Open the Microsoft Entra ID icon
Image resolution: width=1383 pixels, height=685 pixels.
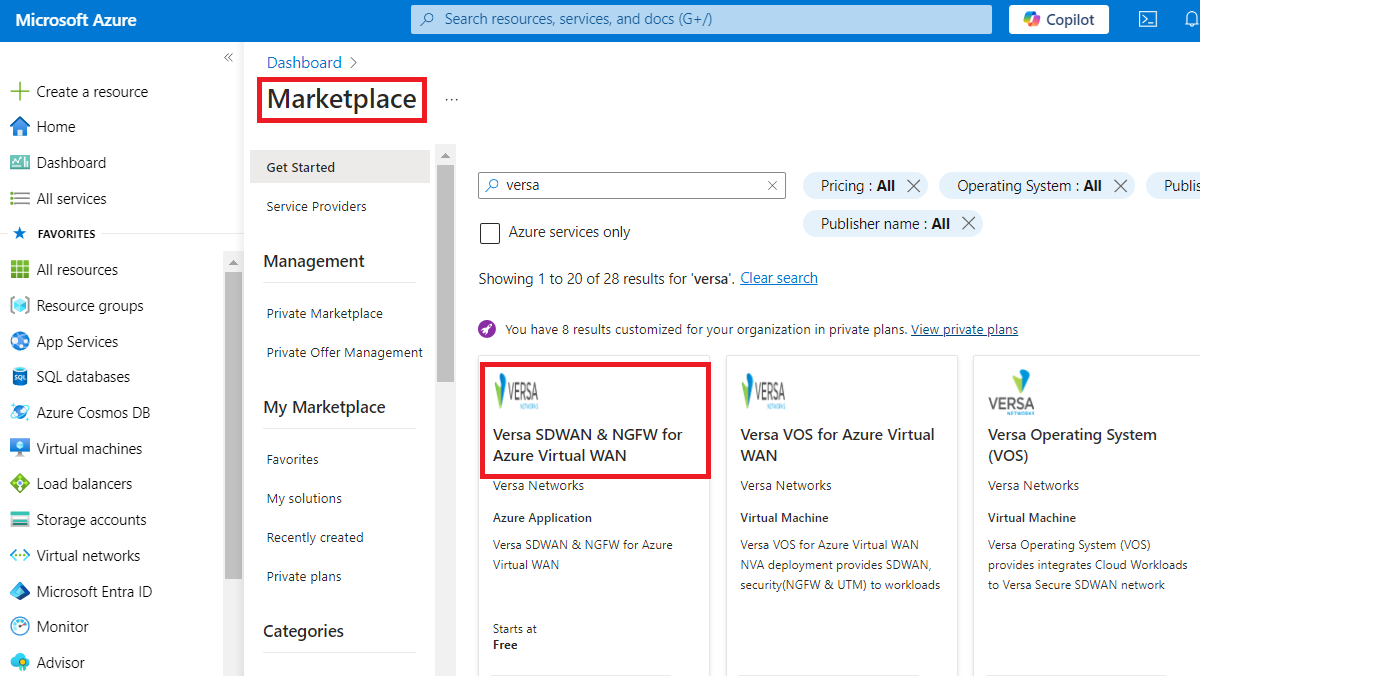coord(19,592)
